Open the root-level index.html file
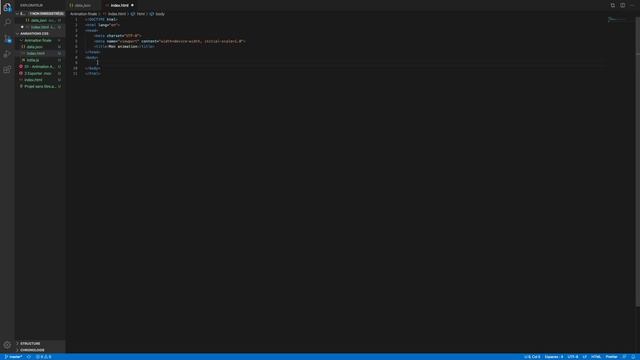Viewport: 640px width, 360px height. [x=40, y=80]
